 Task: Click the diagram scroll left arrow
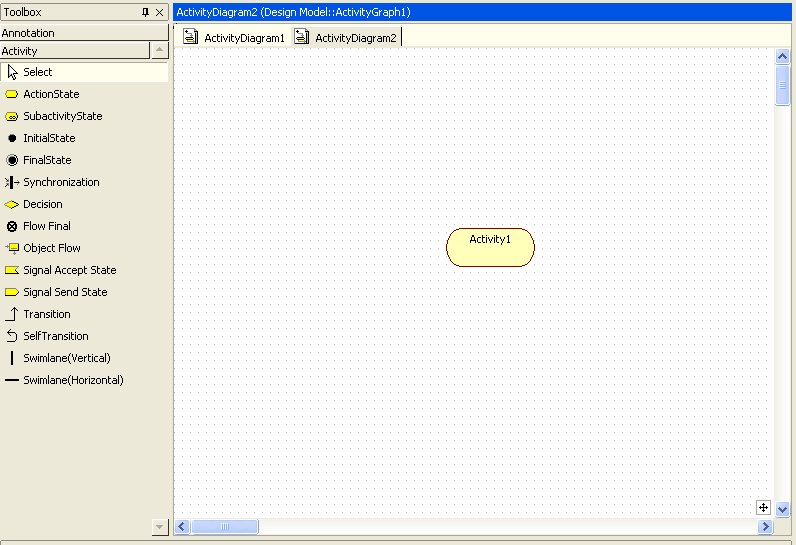183,527
